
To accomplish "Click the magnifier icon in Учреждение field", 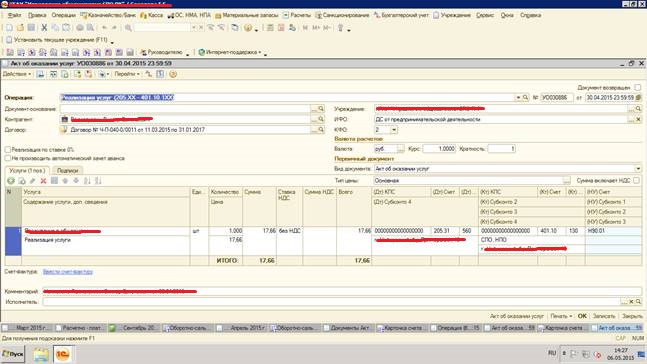I will [x=638, y=109].
